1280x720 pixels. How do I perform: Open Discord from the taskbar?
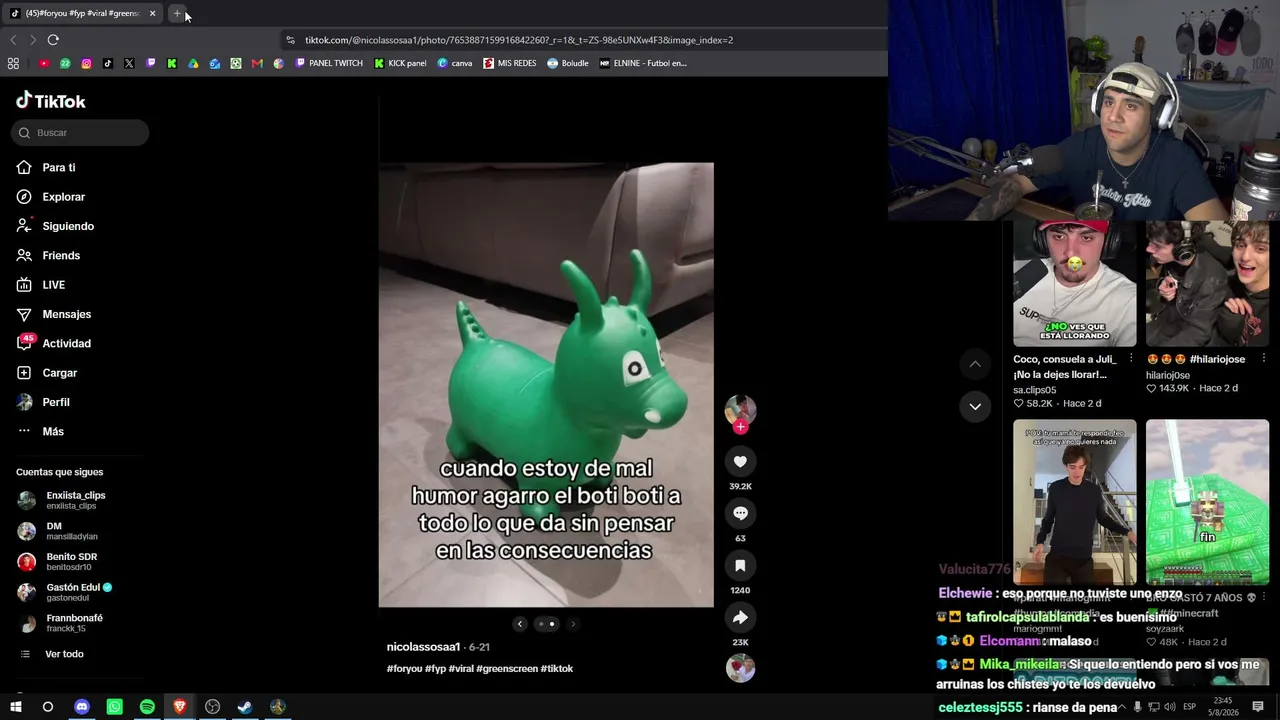click(82, 707)
